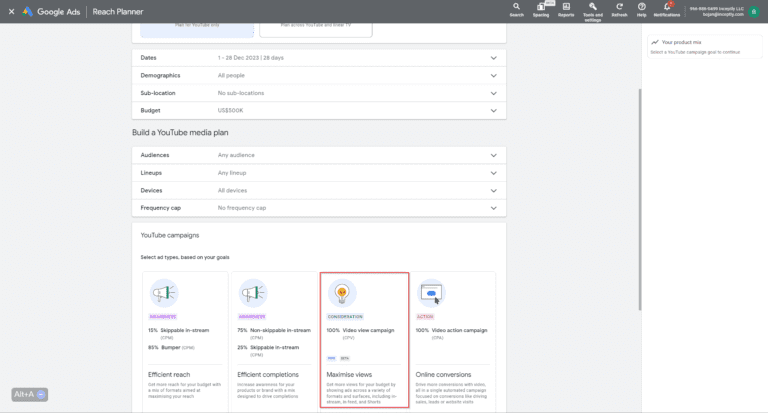Choose the Plan for YouTube only option

pyautogui.click(x=197, y=29)
